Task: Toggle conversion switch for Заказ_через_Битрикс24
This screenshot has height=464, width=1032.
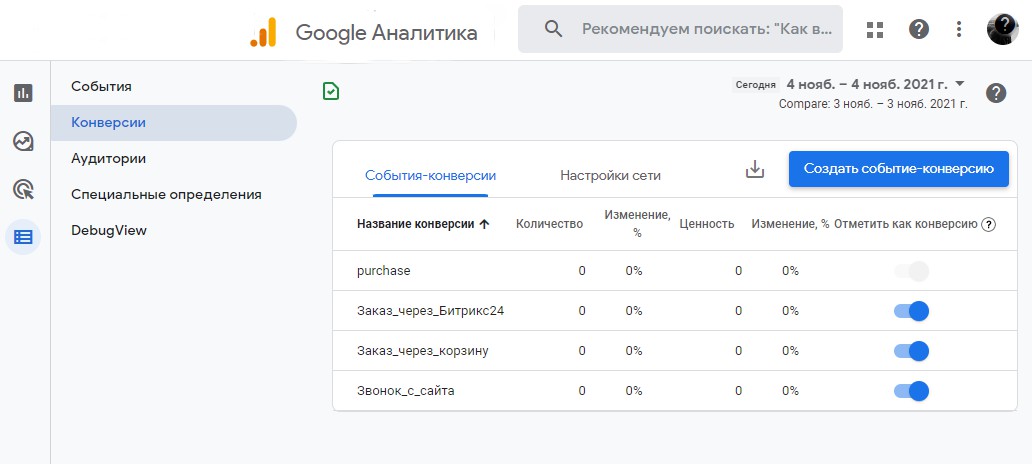Action: coord(912,311)
